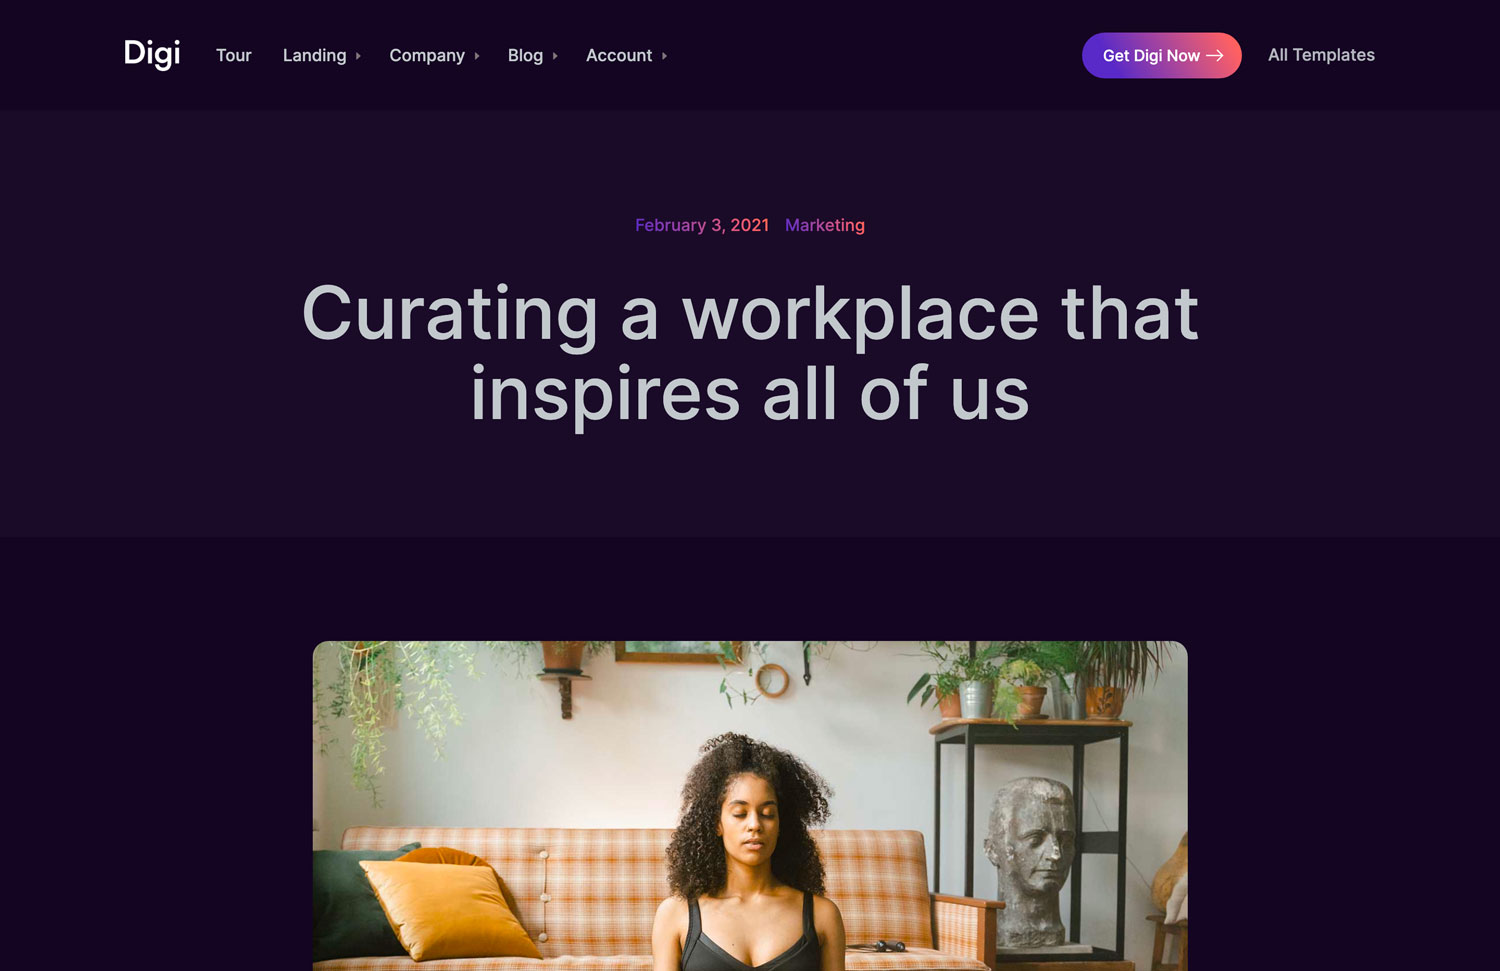Click the February 3, 2021 date
This screenshot has height=971, width=1500.
pos(702,225)
